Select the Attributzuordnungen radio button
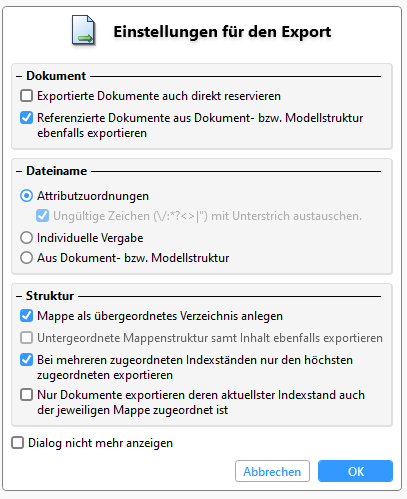This screenshot has height=499, width=407. [x=27, y=196]
